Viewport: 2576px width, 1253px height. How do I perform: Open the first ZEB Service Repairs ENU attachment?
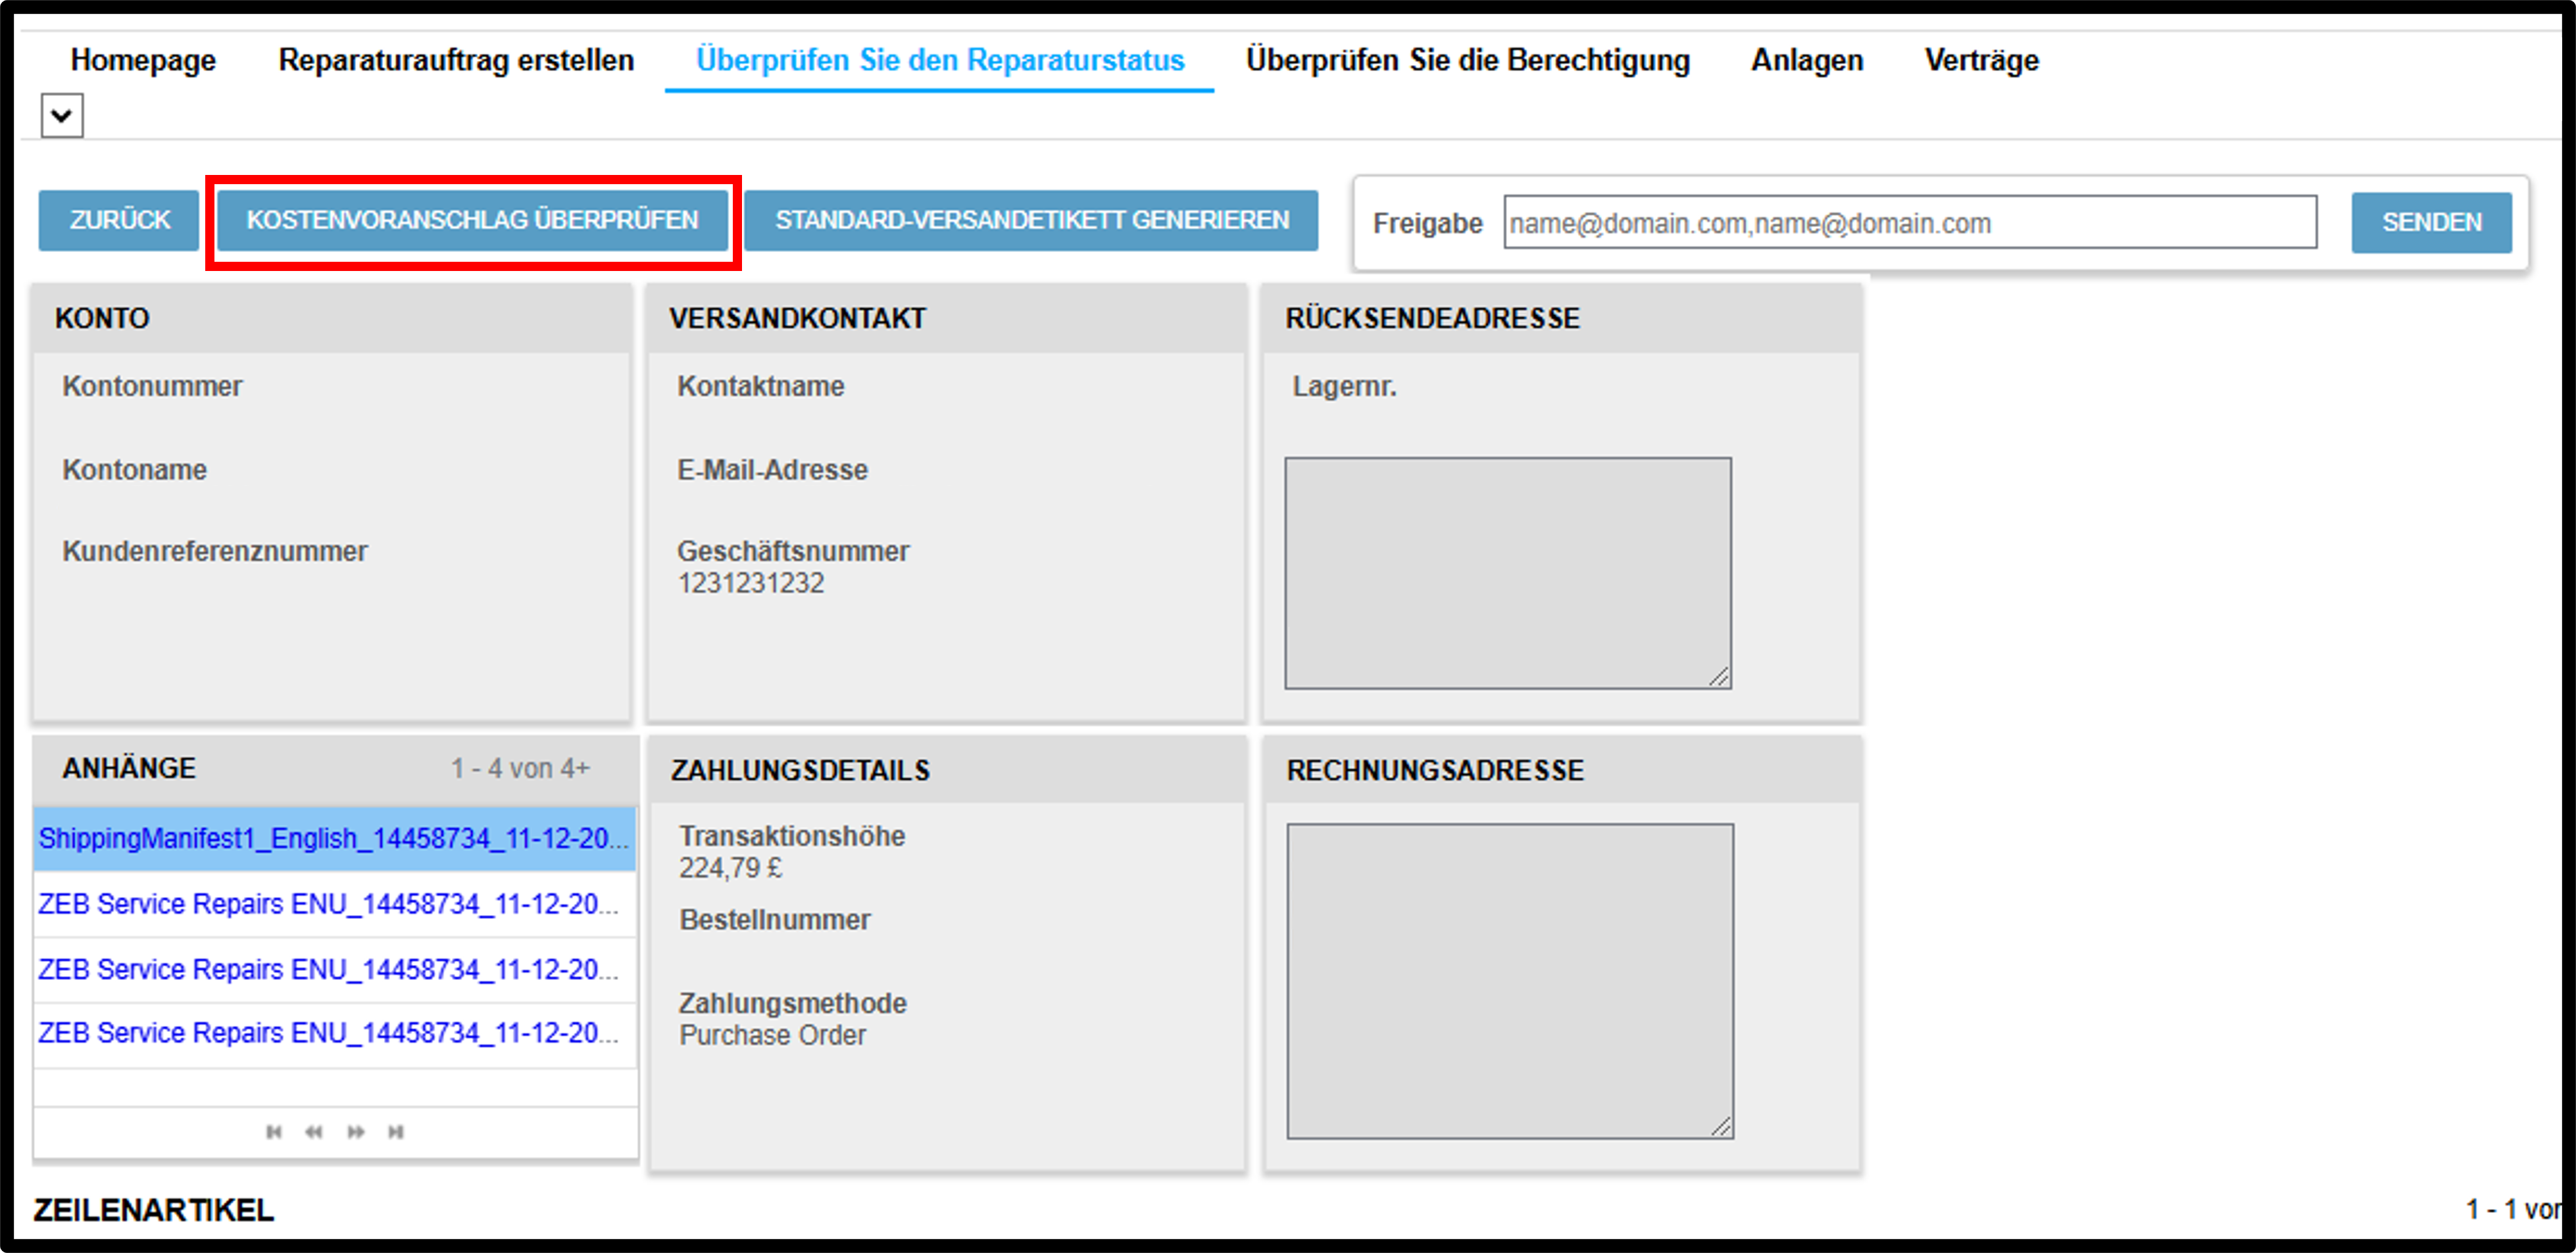(x=329, y=904)
